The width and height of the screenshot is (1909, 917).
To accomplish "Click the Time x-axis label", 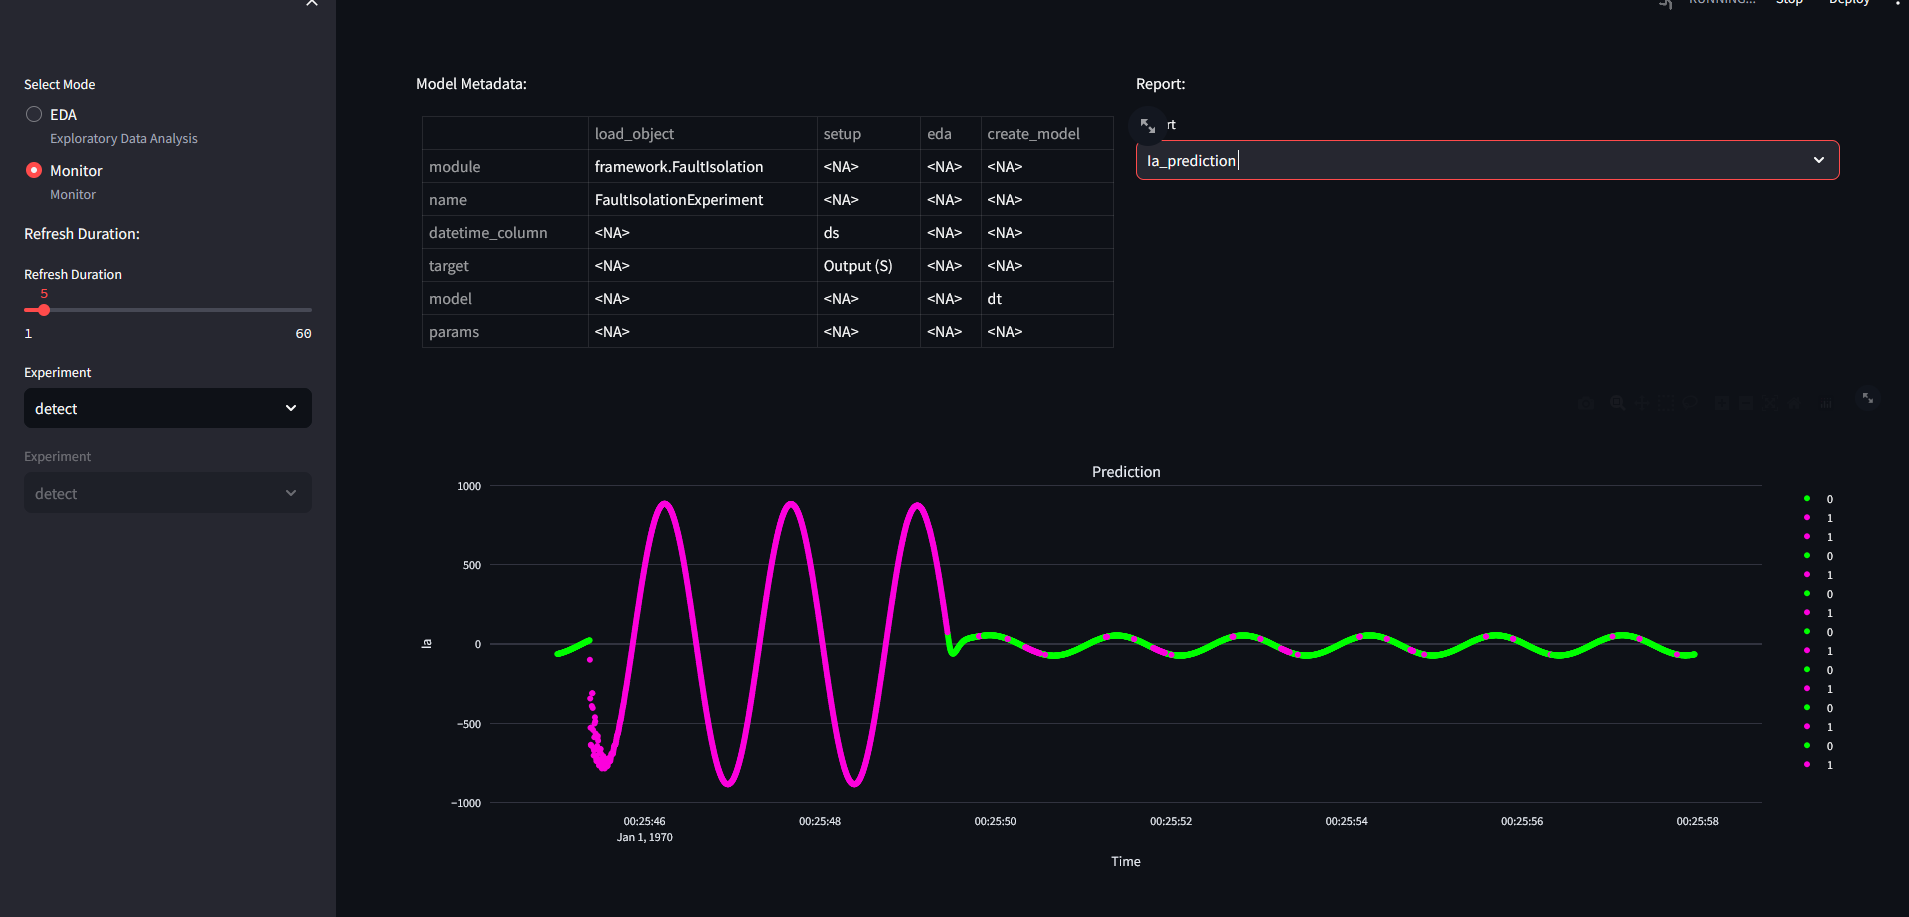I will coord(1126,861).
